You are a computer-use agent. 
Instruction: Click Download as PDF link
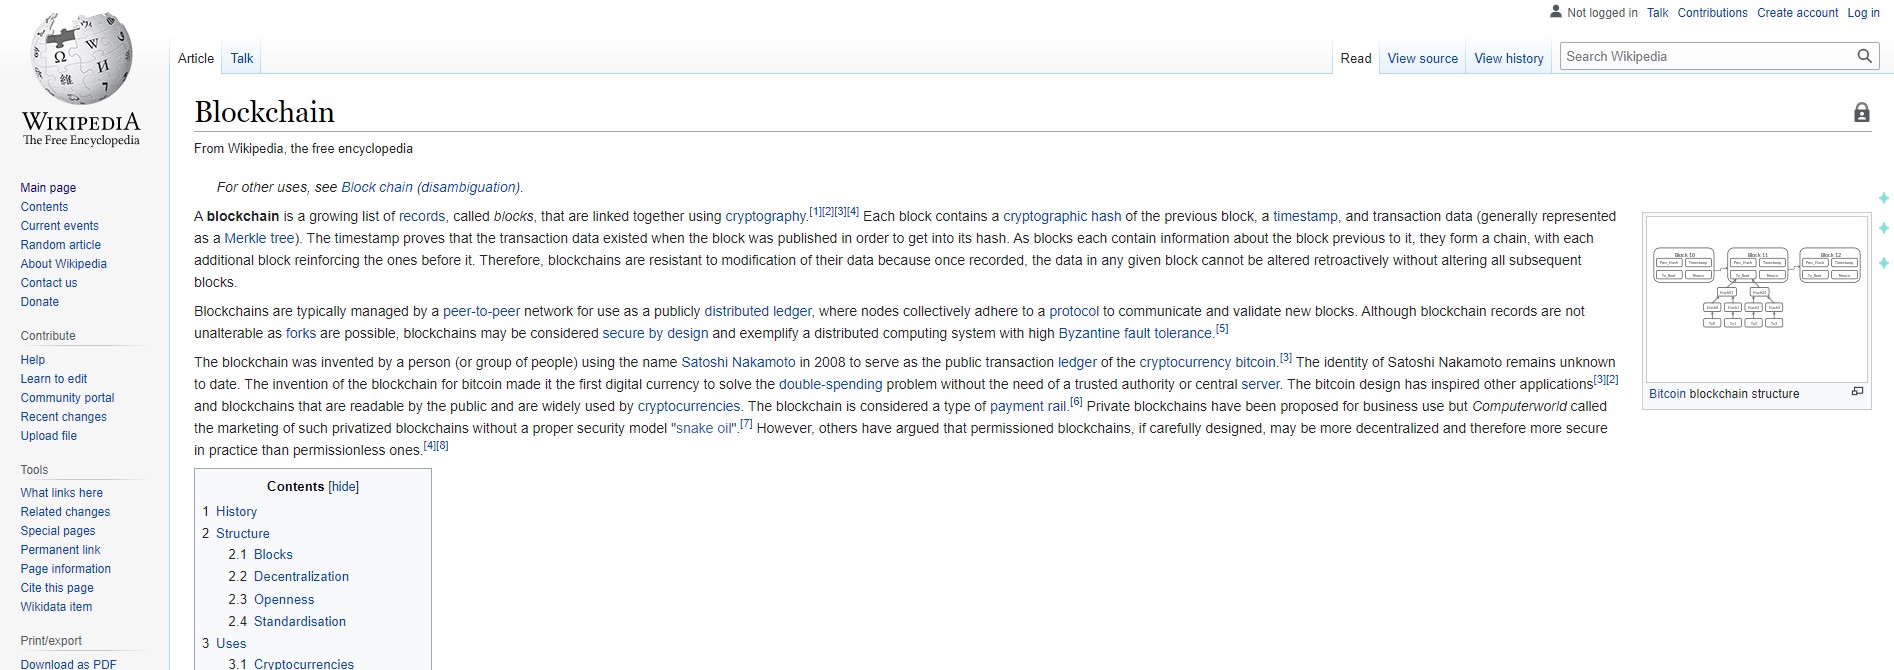(x=68, y=663)
